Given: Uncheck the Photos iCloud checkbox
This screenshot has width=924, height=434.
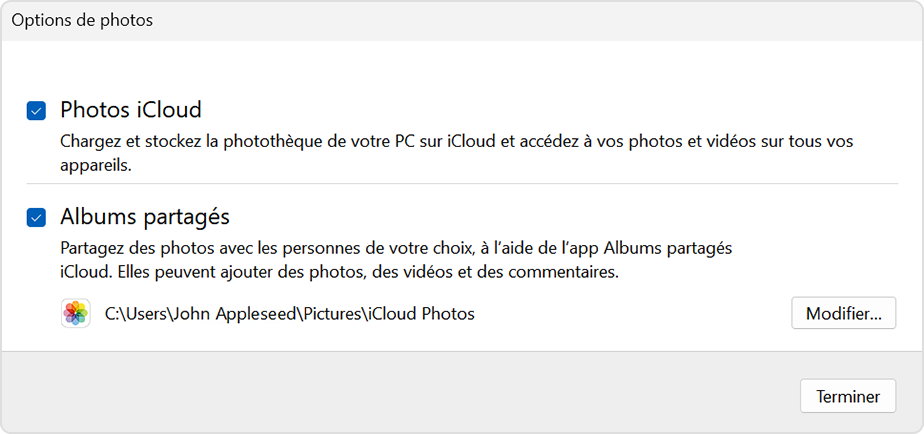Looking at the screenshot, I should tap(36, 110).
